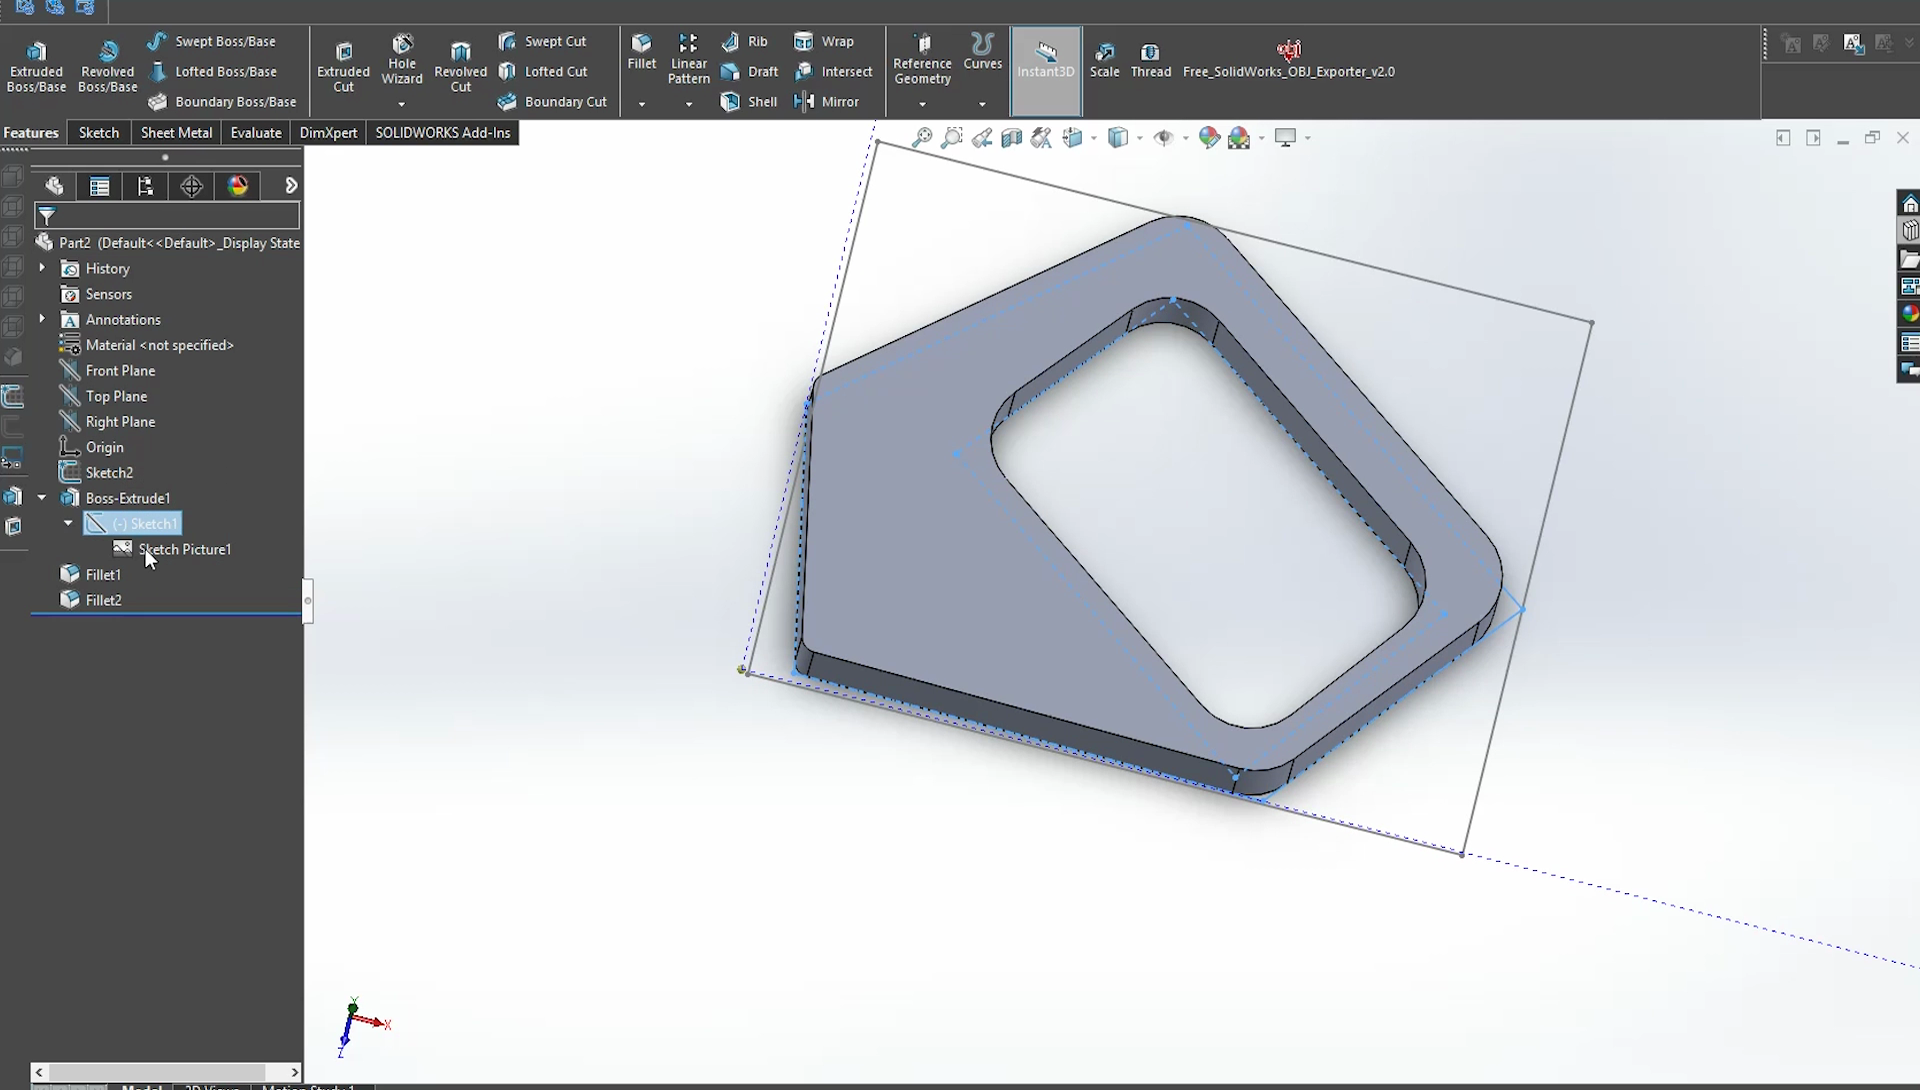Expand the Annotations tree item

click(x=42, y=319)
